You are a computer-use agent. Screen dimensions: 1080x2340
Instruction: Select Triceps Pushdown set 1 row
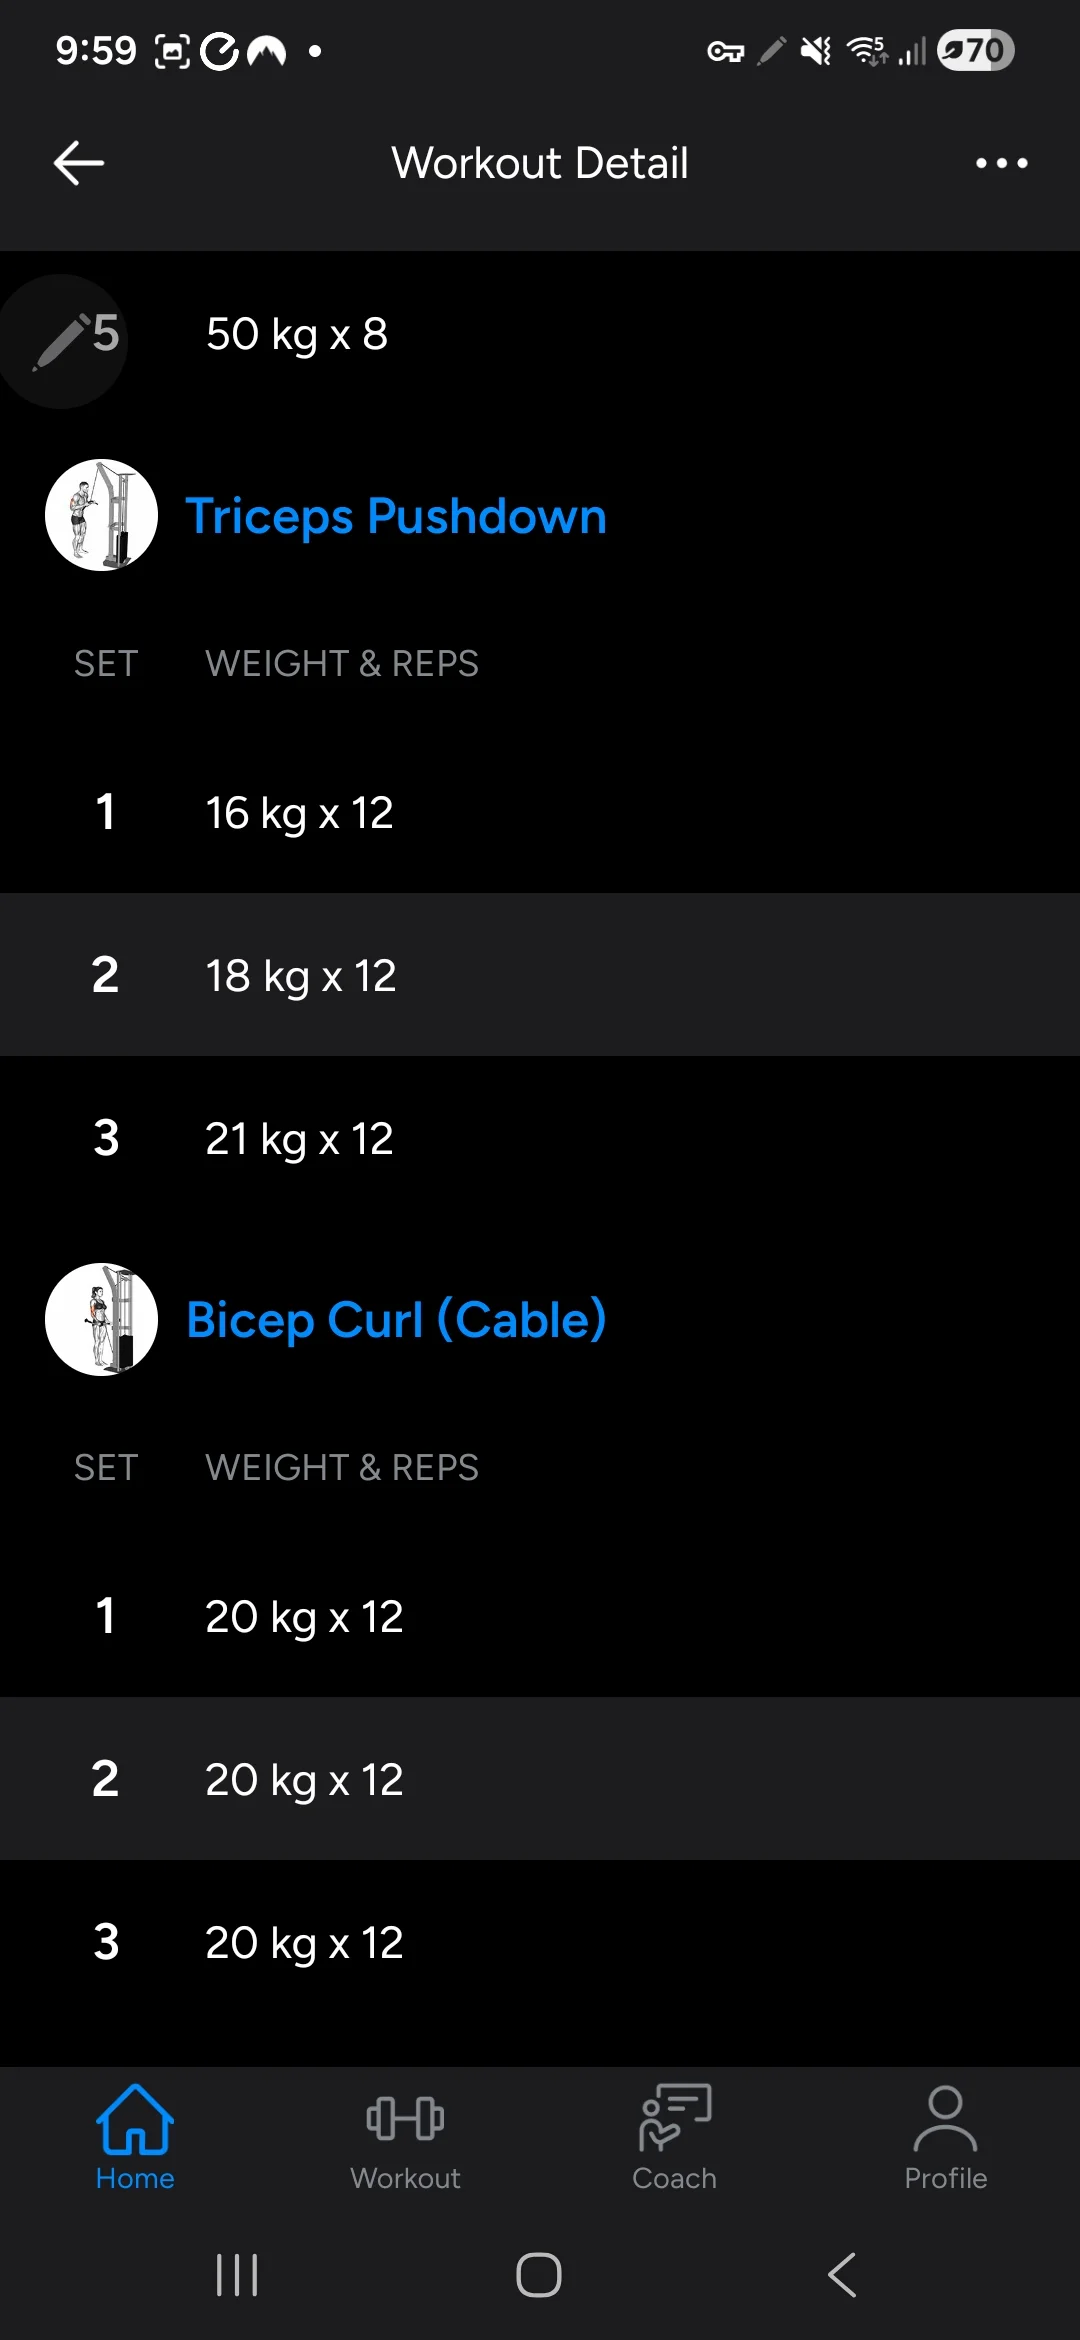click(x=540, y=812)
